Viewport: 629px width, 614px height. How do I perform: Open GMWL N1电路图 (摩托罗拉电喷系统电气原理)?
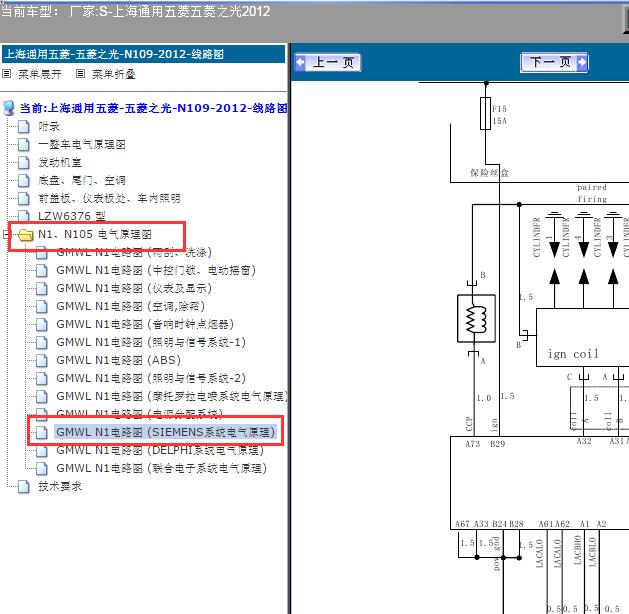(x=172, y=396)
